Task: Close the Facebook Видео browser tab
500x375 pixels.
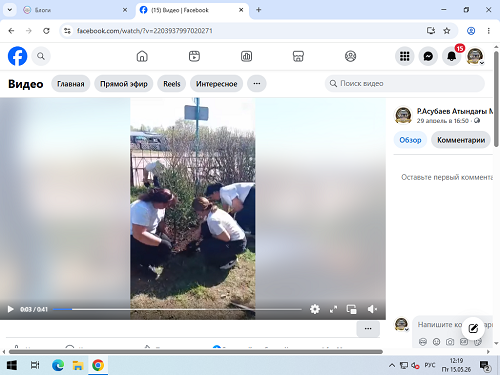Action: pos(241,10)
